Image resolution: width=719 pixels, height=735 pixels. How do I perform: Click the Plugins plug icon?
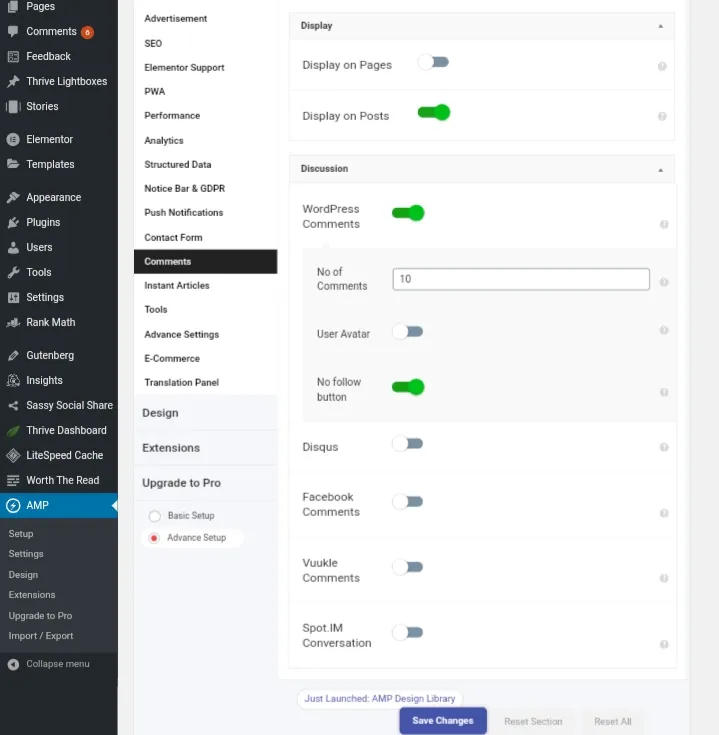click(13, 222)
